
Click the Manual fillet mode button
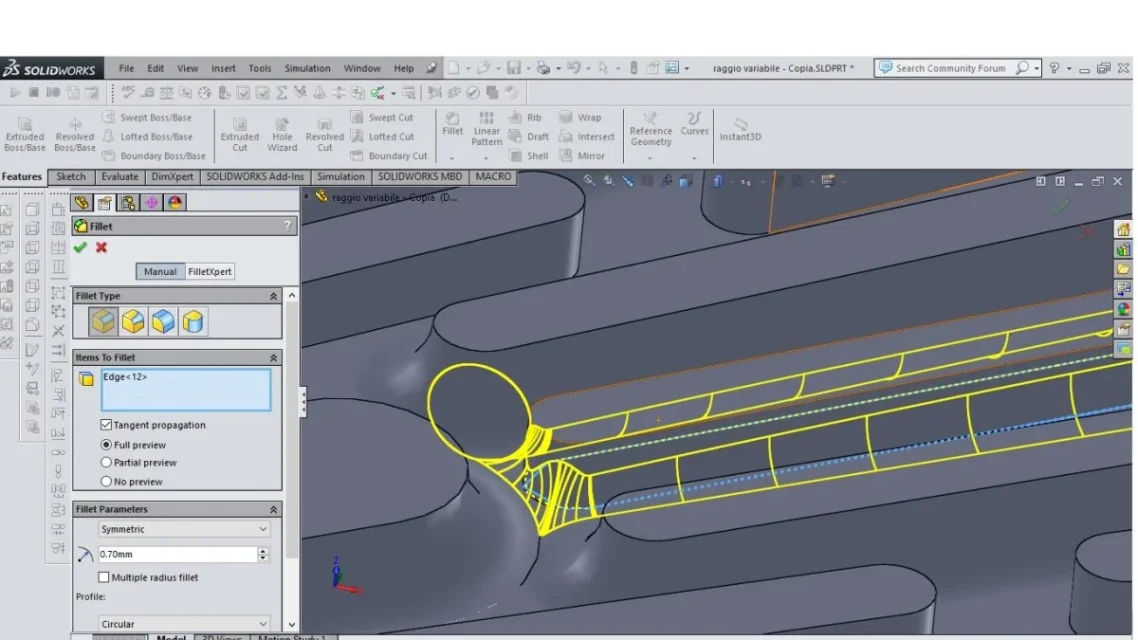(160, 271)
